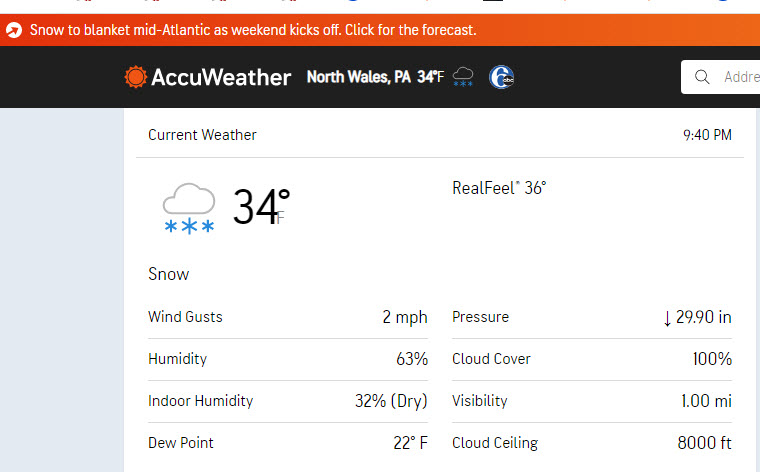This screenshot has width=760, height=472.
Task: Click the Current Weather card heading
Action: pyautogui.click(x=202, y=135)
